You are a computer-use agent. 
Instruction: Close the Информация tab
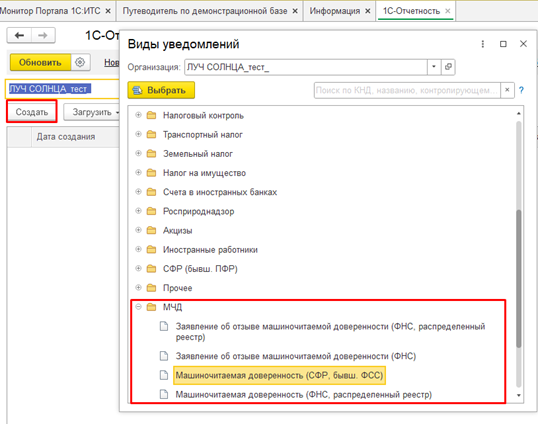click(367, 11)
